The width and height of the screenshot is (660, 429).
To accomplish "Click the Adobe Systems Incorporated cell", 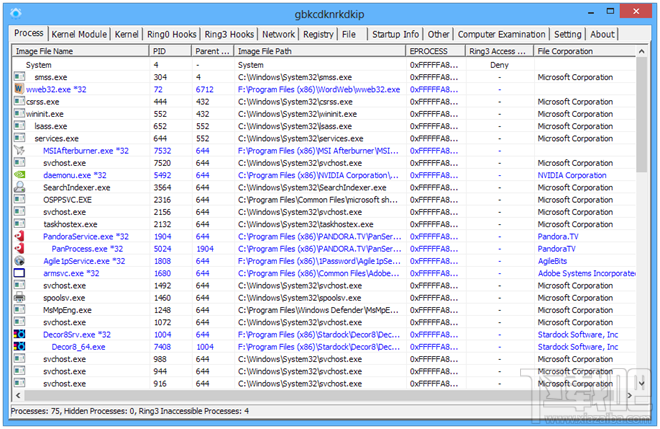I will point(586,273).
